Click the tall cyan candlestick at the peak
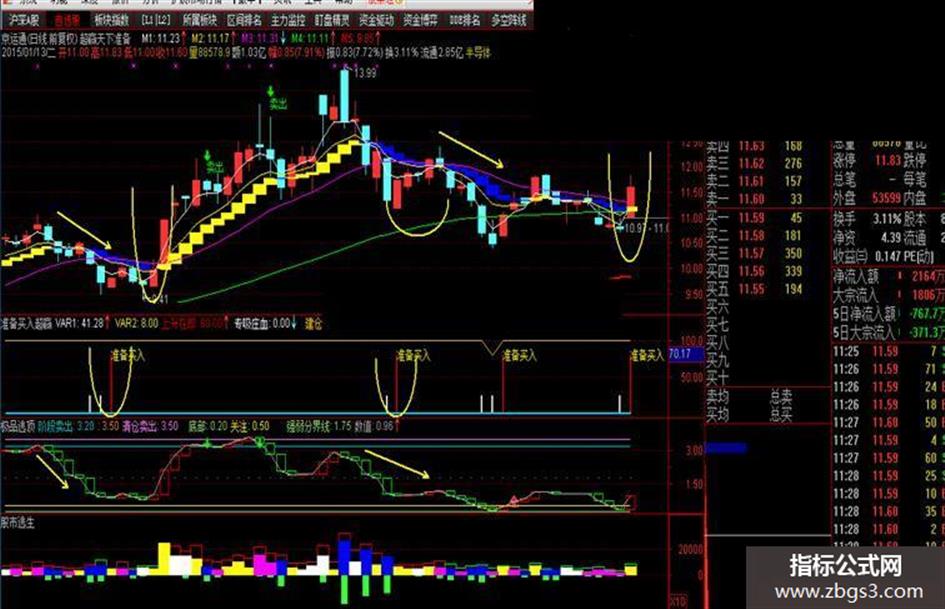 tap(344, 96)
